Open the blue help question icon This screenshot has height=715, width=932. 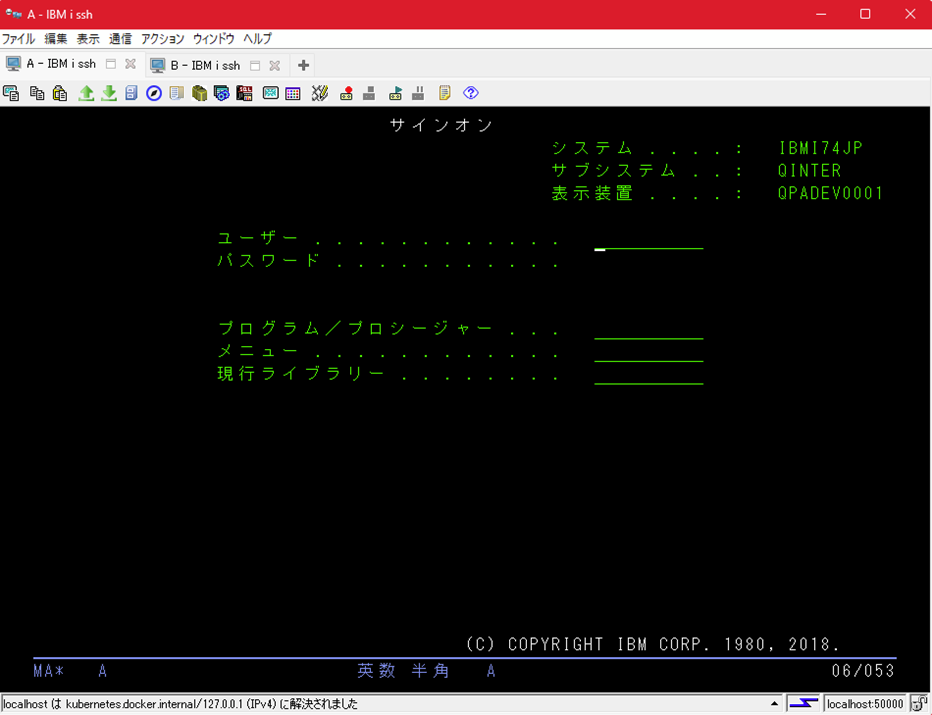[x=471, y=93]
